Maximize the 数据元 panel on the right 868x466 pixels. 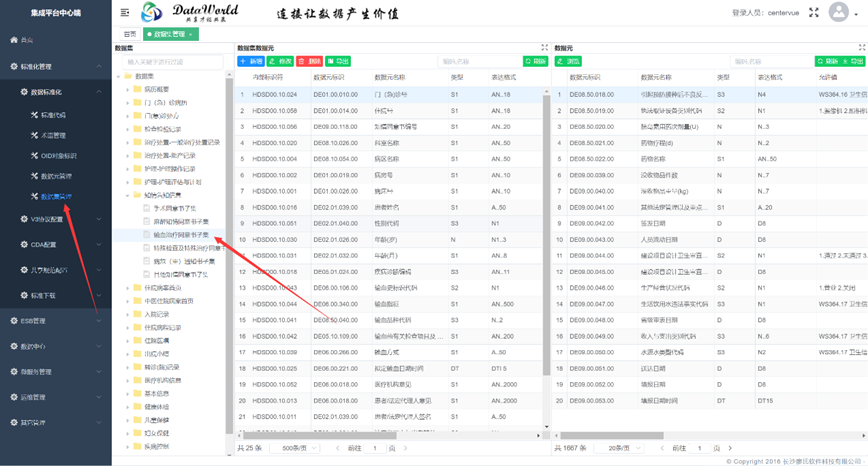coord(862,48)
